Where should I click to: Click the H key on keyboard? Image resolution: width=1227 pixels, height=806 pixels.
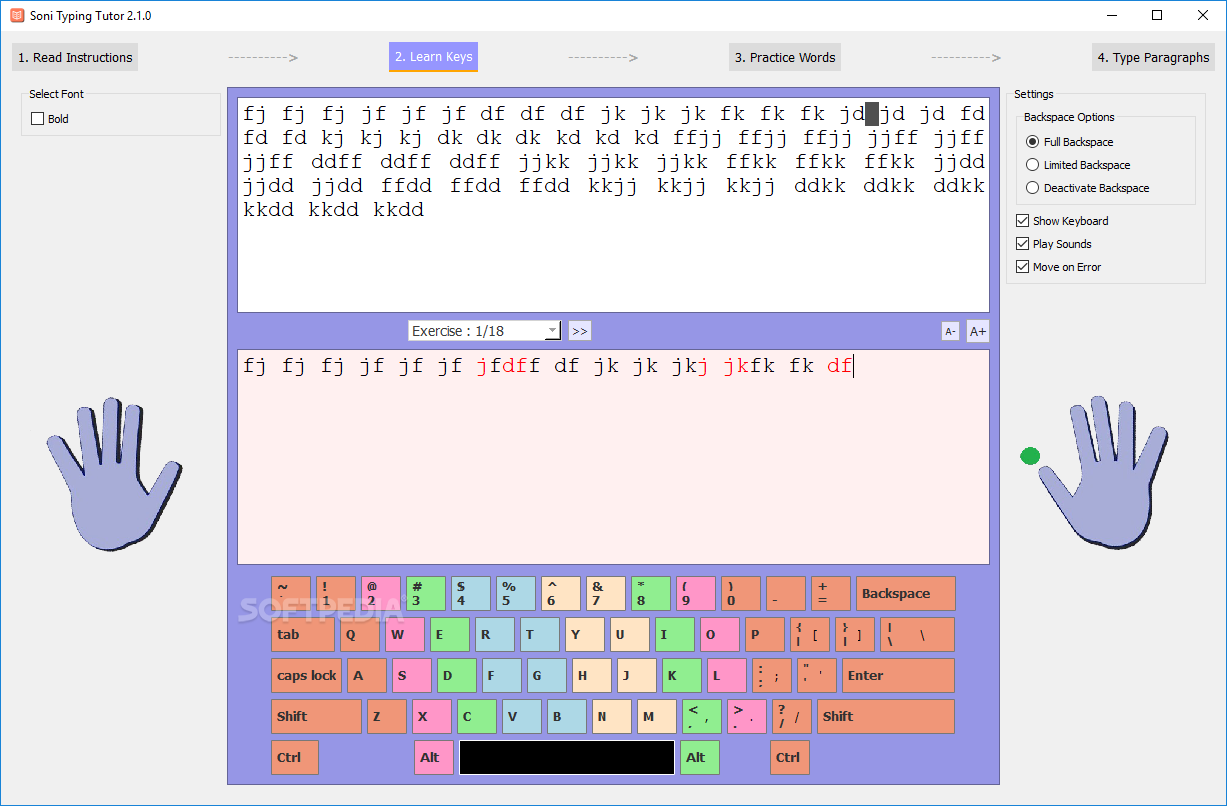pyautogui.click(x=592, y=675)
